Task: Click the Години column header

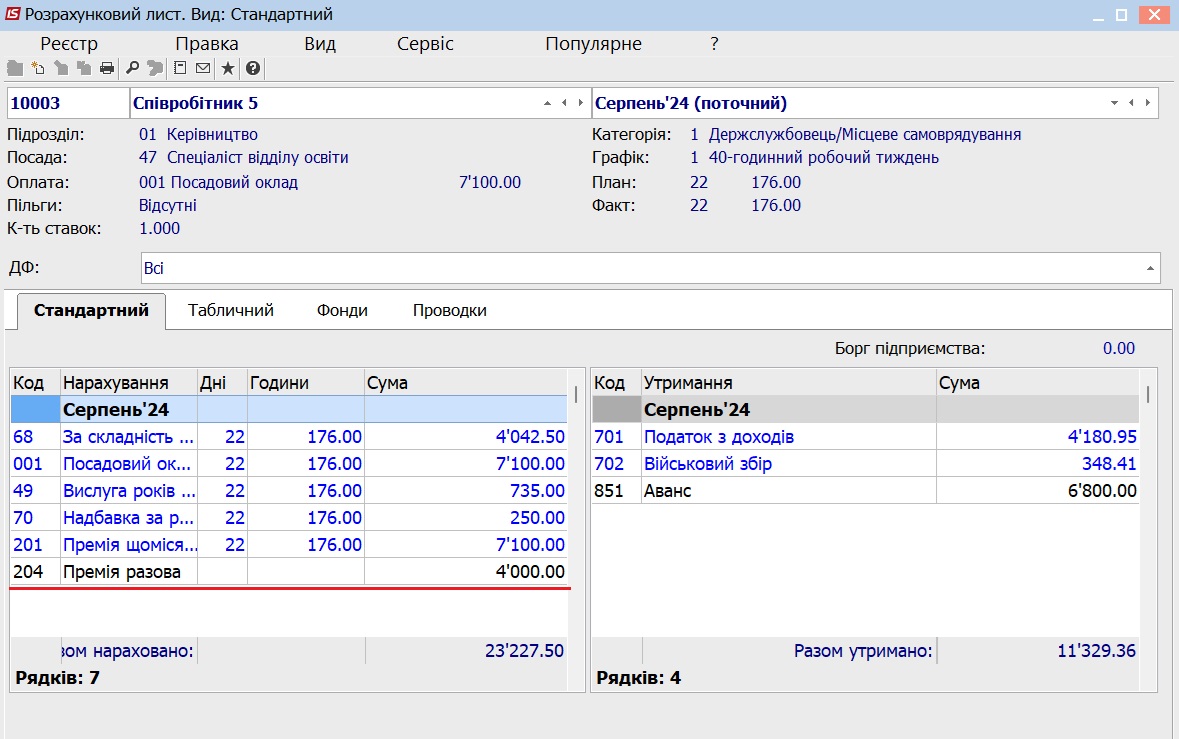Action: point(306,383)
